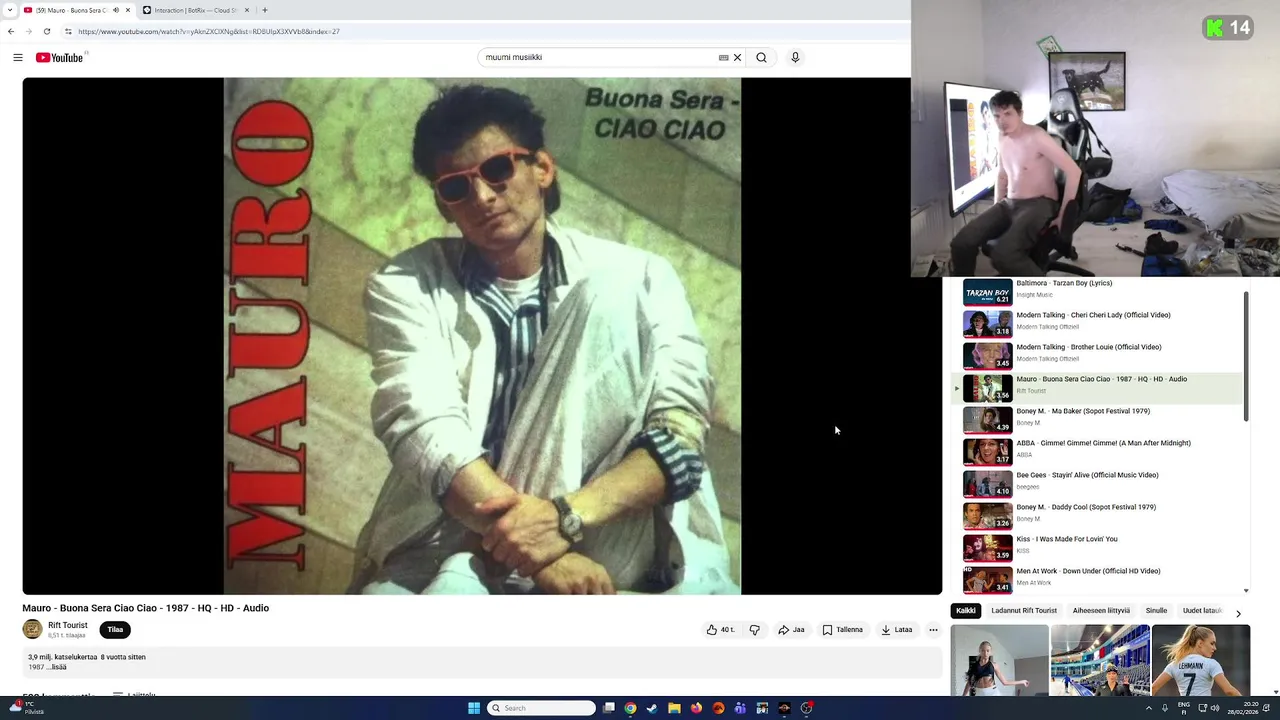Select the Uudet lataukset chip
Image resolution: width=1280 pixels, height=720 pixels.
click(x=1202, y=611)
